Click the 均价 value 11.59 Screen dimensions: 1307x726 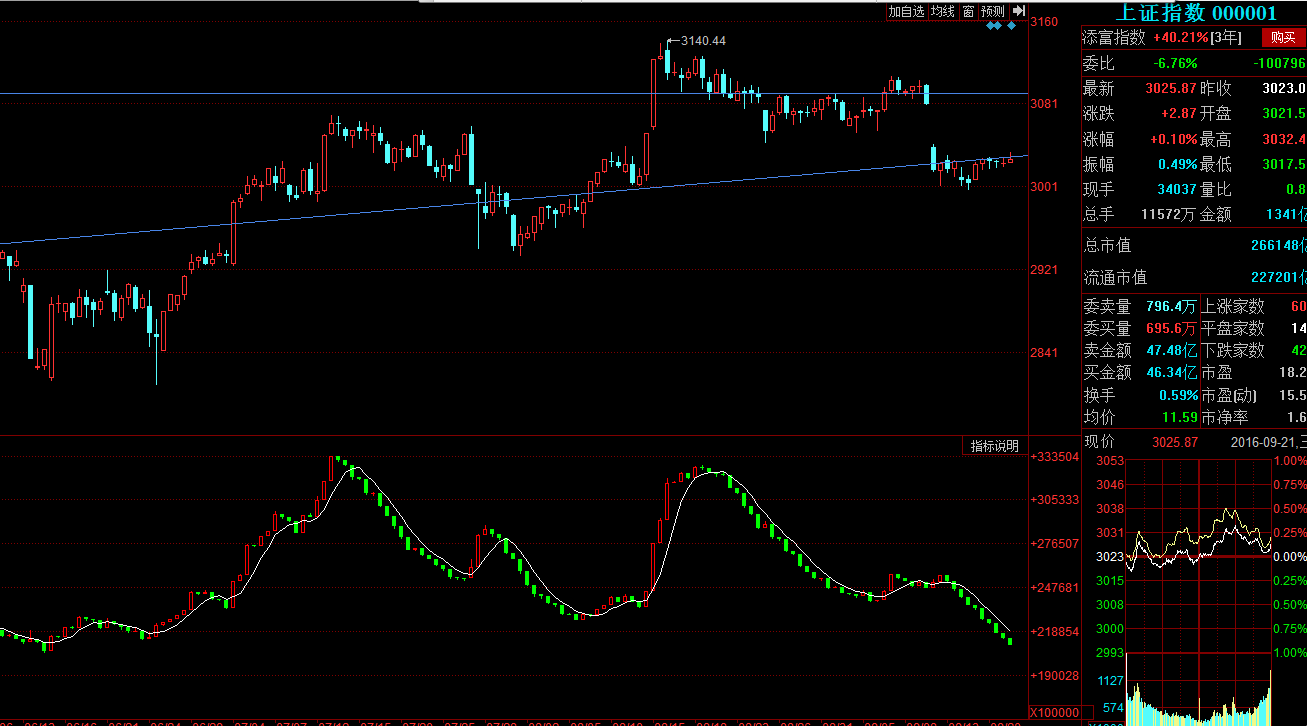[x=1179, y=417]
